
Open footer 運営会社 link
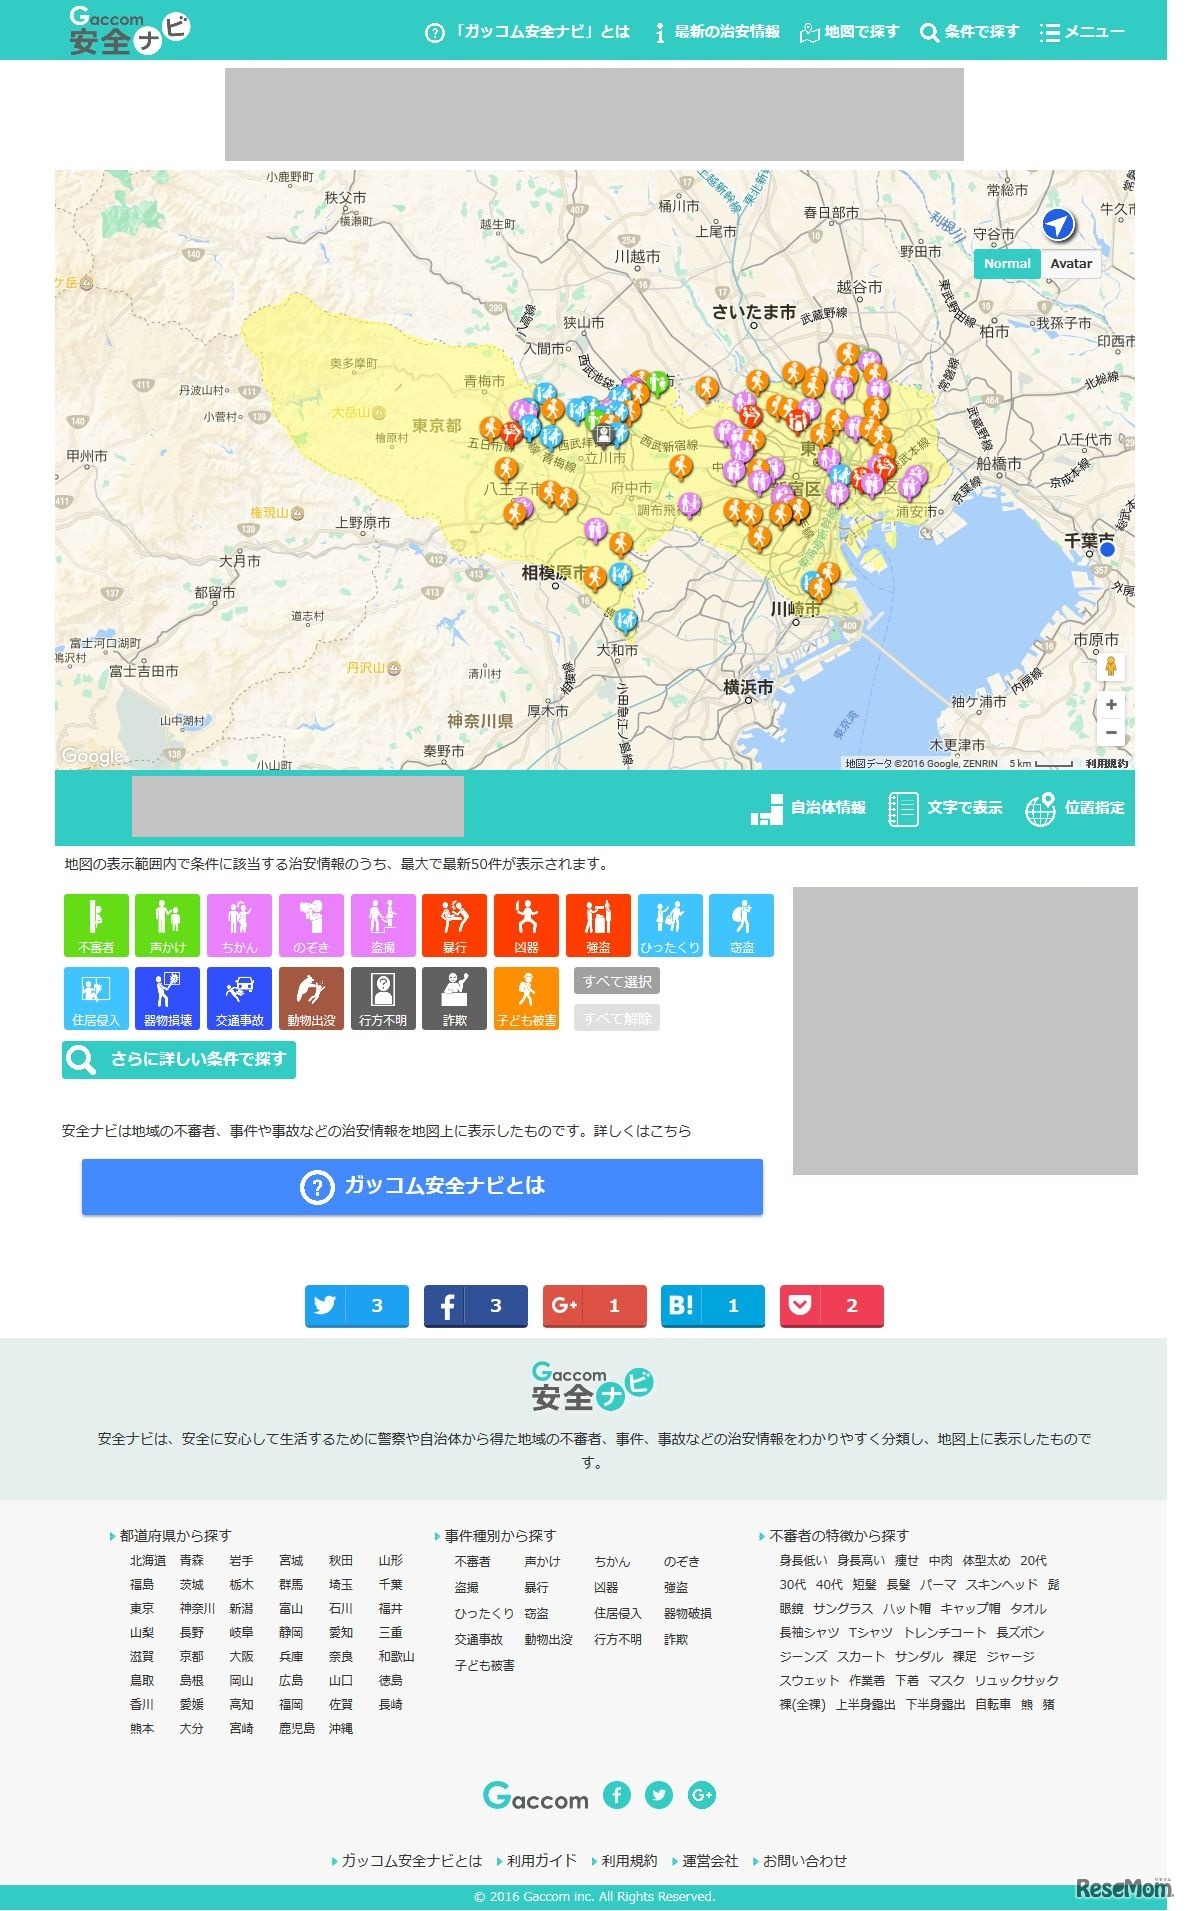tap(710, 1861)
